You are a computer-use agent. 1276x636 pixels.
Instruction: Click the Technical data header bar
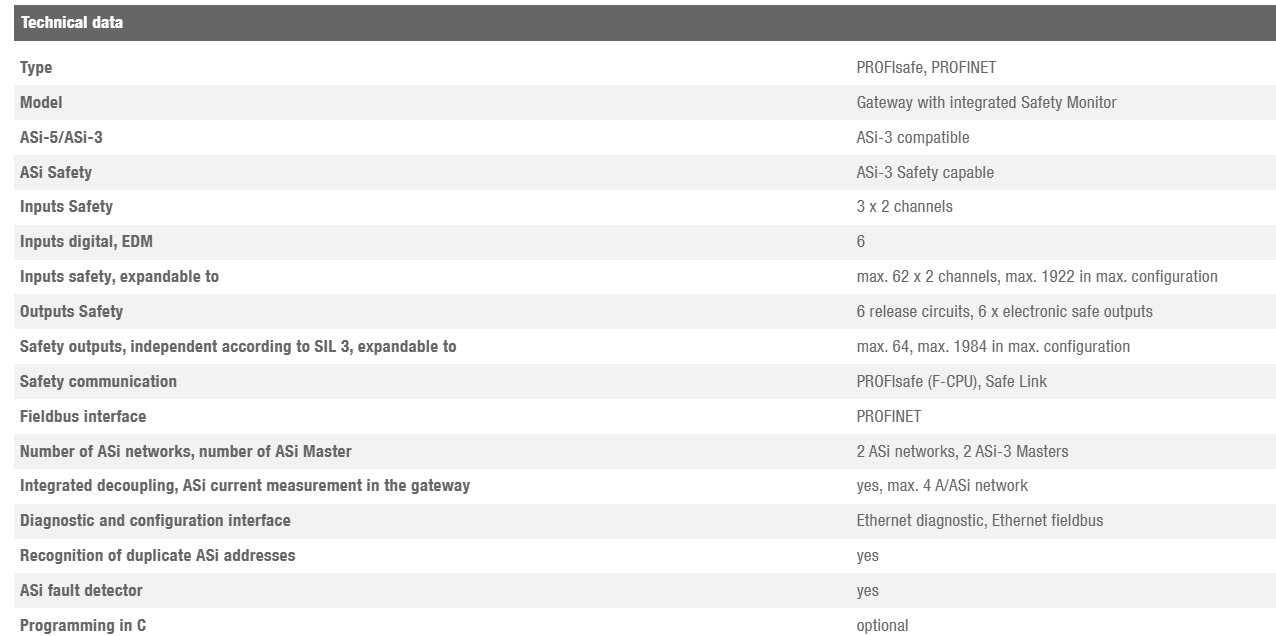click(643, 22)
